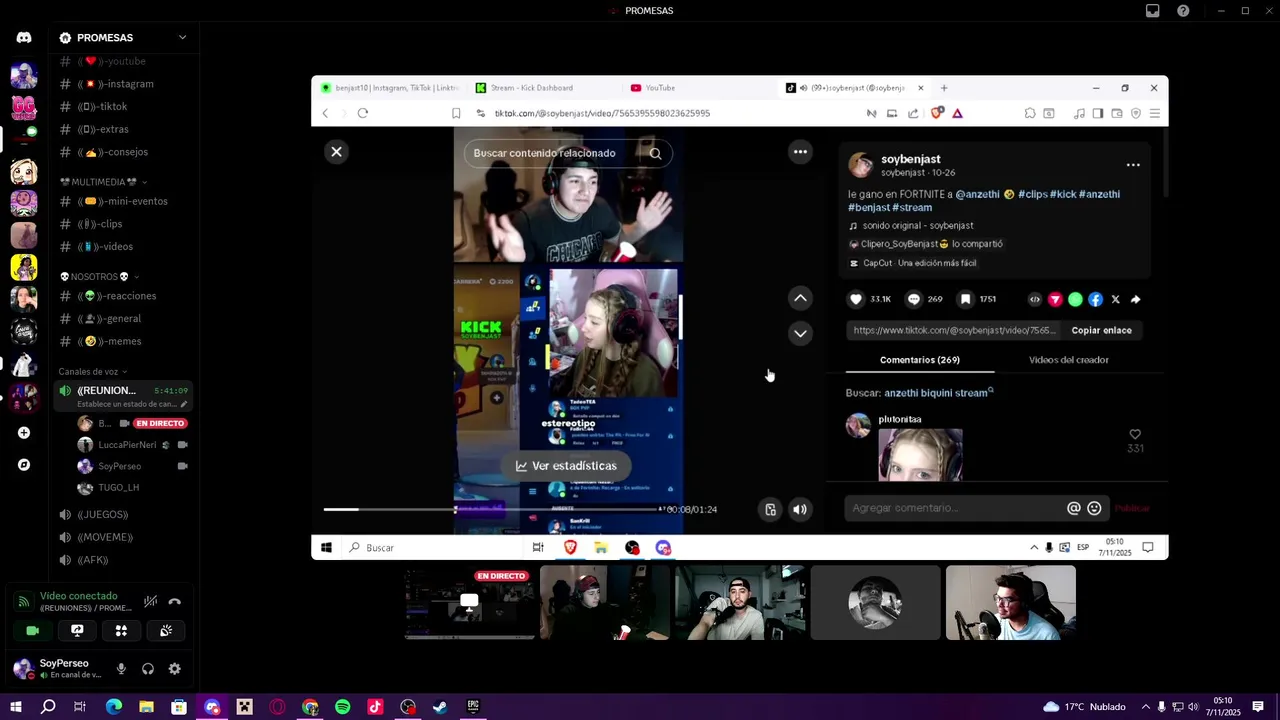Open Discord help question mark icon
Screen dimensions: 1280x720
[1183, 11]
